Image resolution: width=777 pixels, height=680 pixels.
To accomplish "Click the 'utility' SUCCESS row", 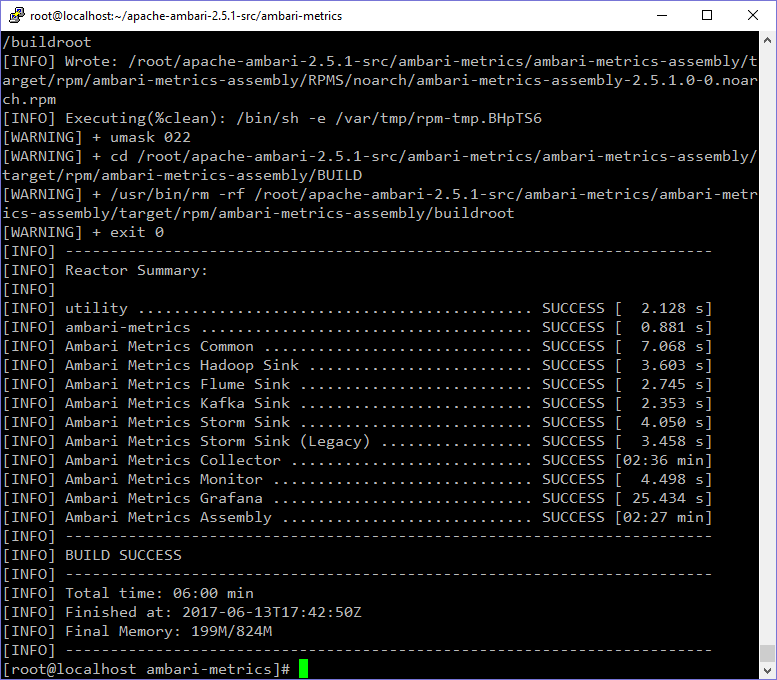I will click(357, 308).
